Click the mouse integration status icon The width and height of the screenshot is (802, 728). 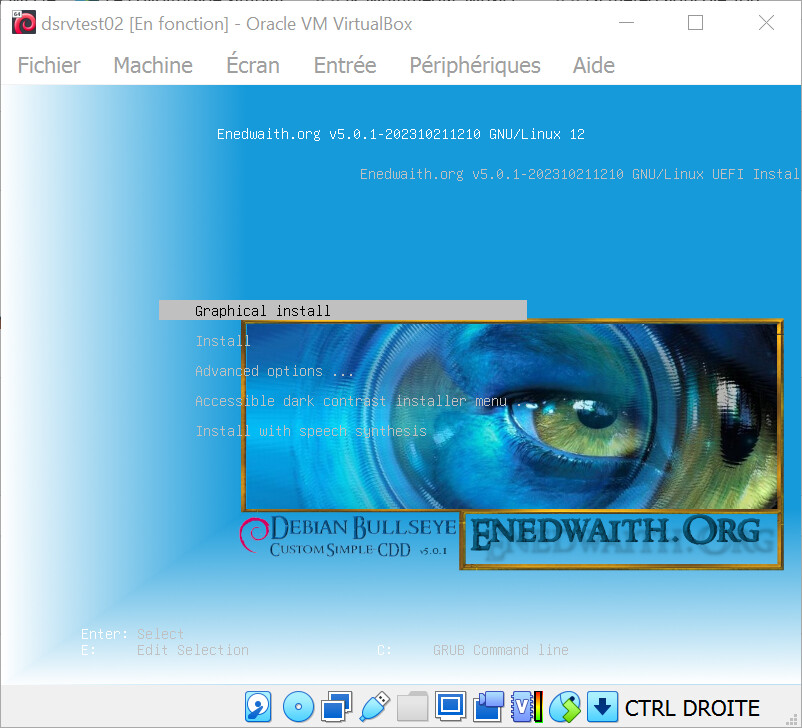[x=565, y=707]
